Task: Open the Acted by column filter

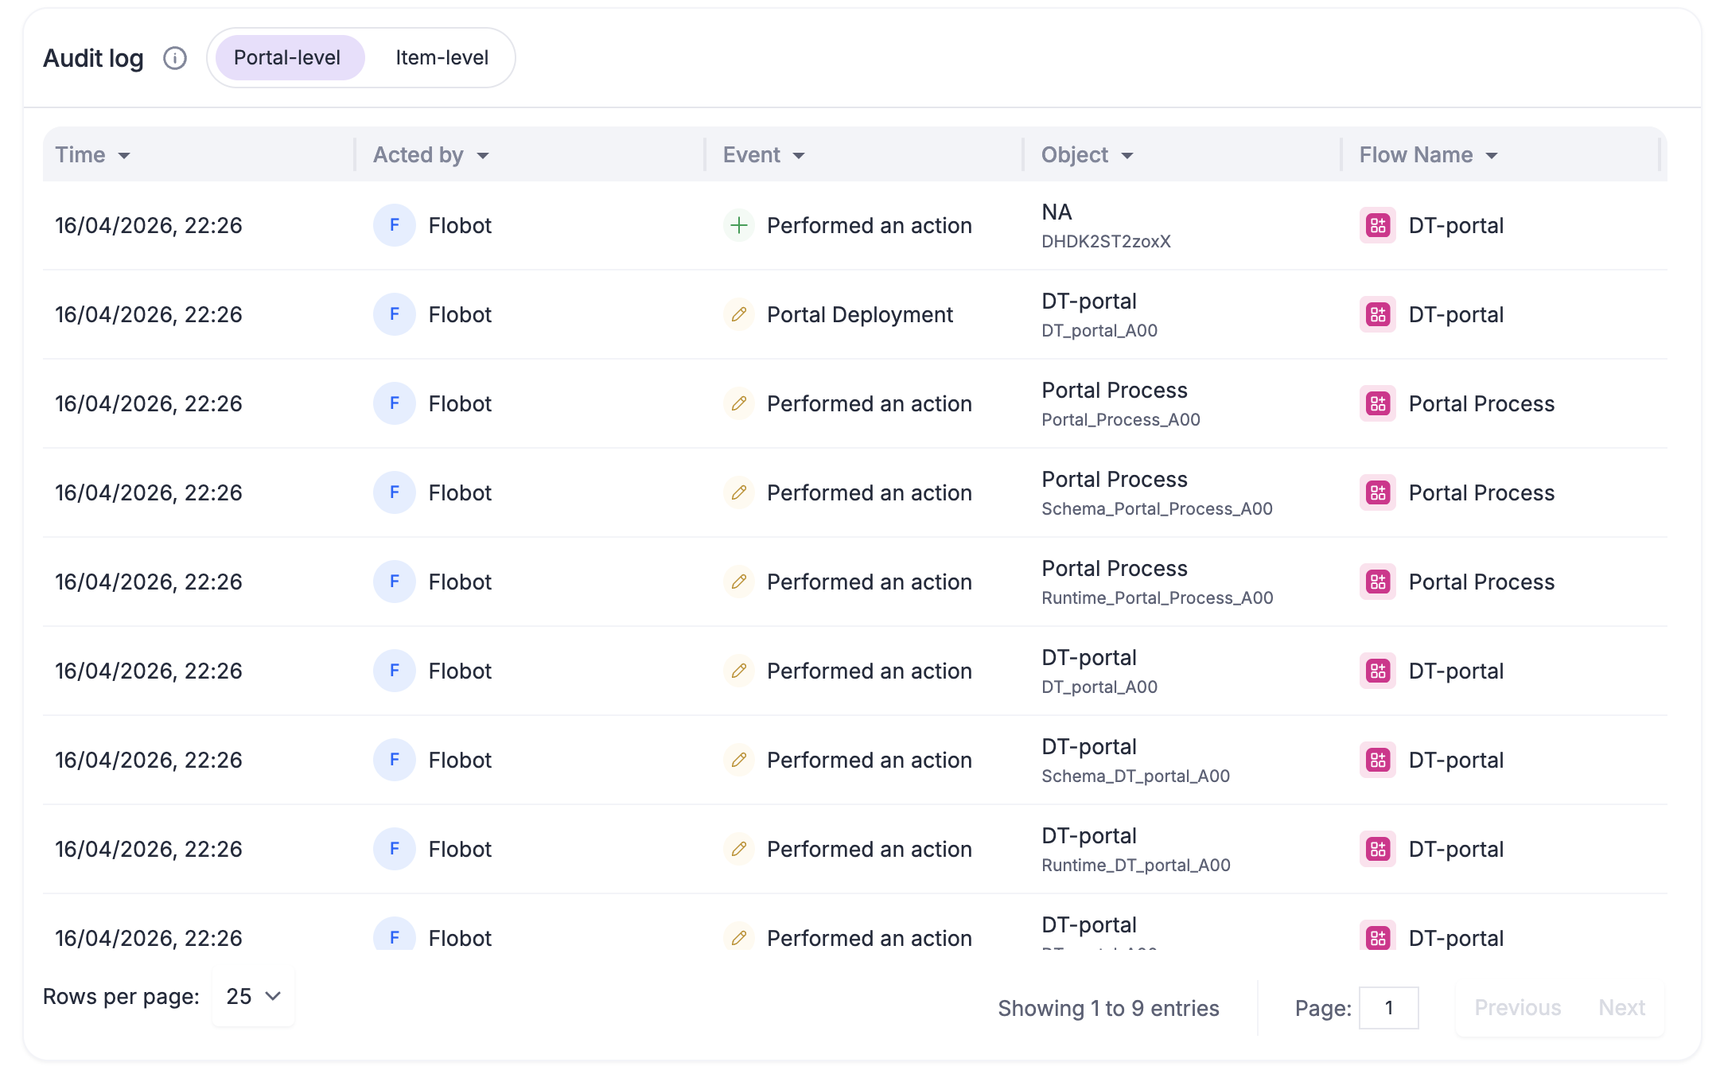Action: click(x=483, y=156)
